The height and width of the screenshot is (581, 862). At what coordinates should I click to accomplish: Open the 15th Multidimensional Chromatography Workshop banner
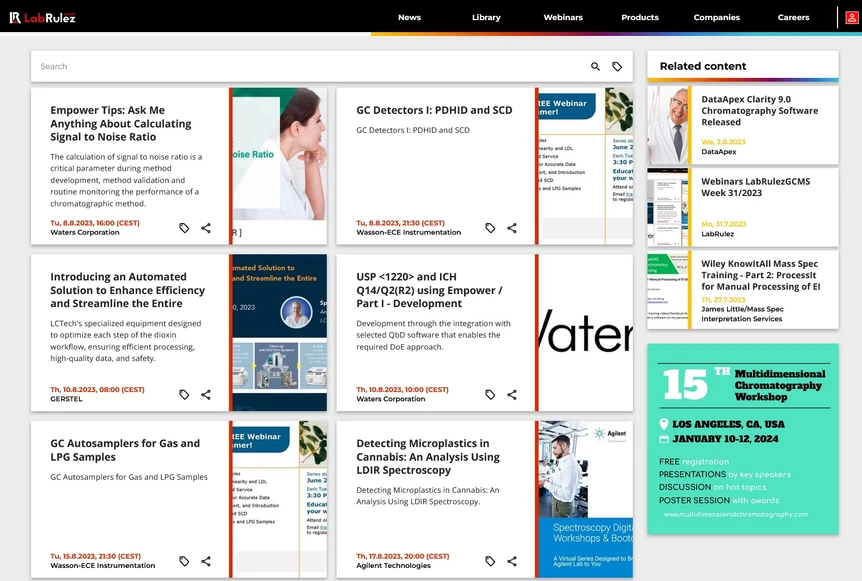pyautogui.click(x=743, y=439)
